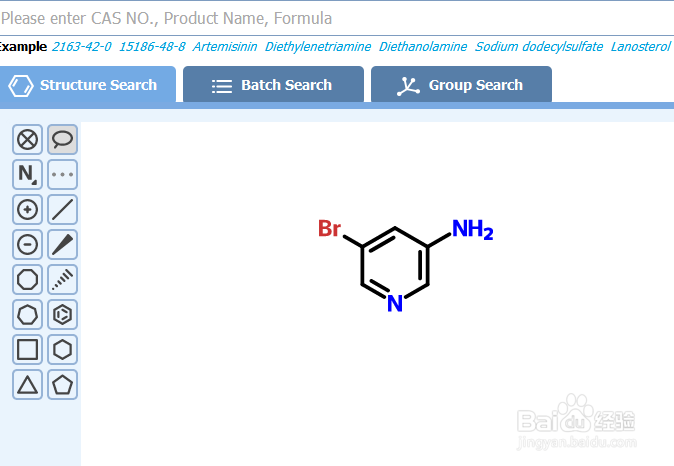This screenshot has width=674, height=466.
Task: Select the single bond line tool
Action: click(62, 210)
